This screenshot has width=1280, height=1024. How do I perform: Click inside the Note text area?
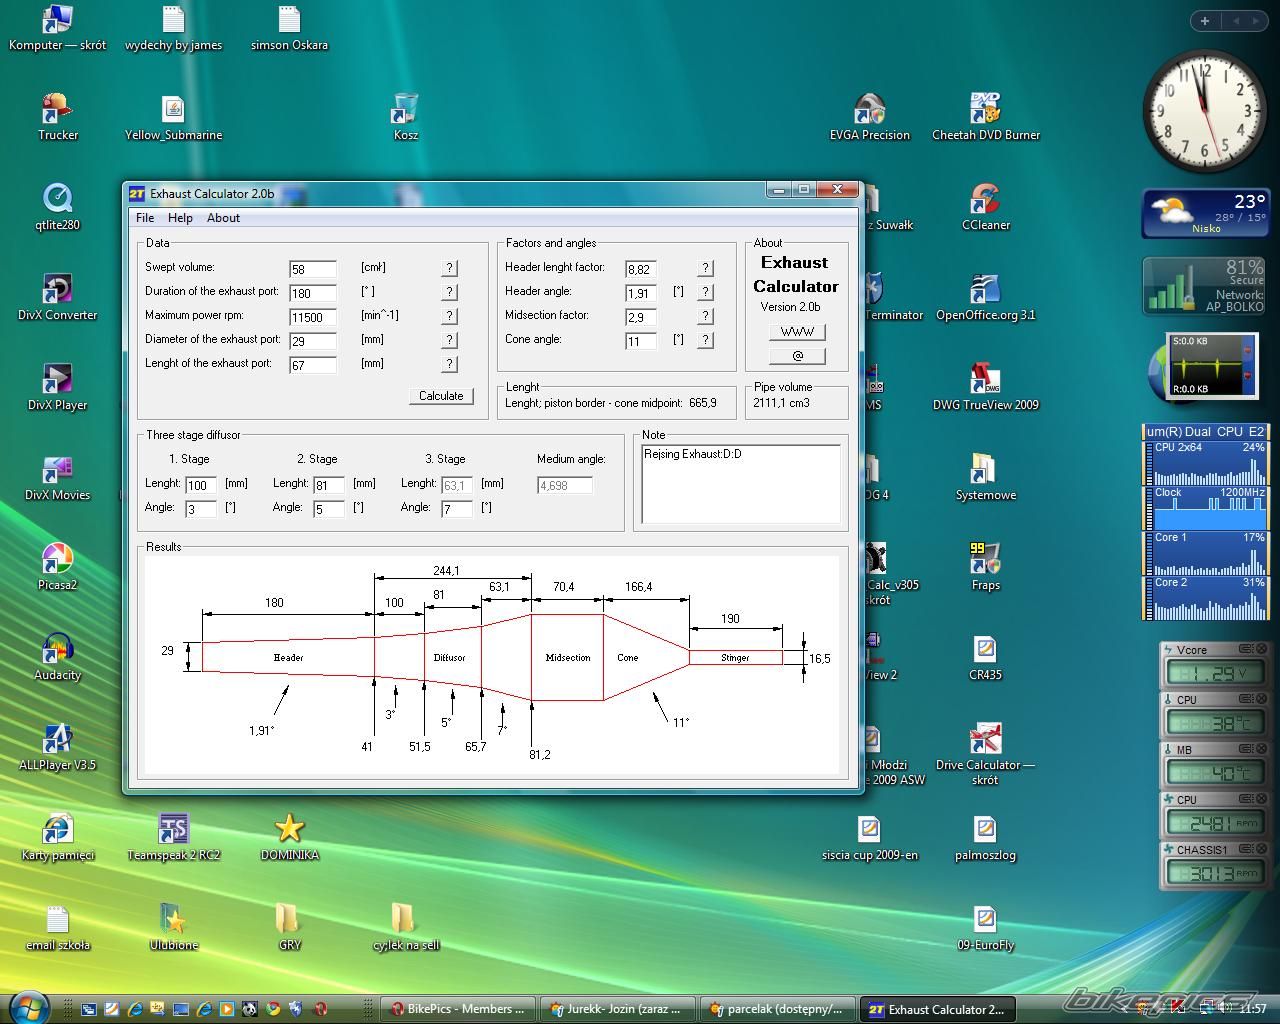tap(741, 484)
